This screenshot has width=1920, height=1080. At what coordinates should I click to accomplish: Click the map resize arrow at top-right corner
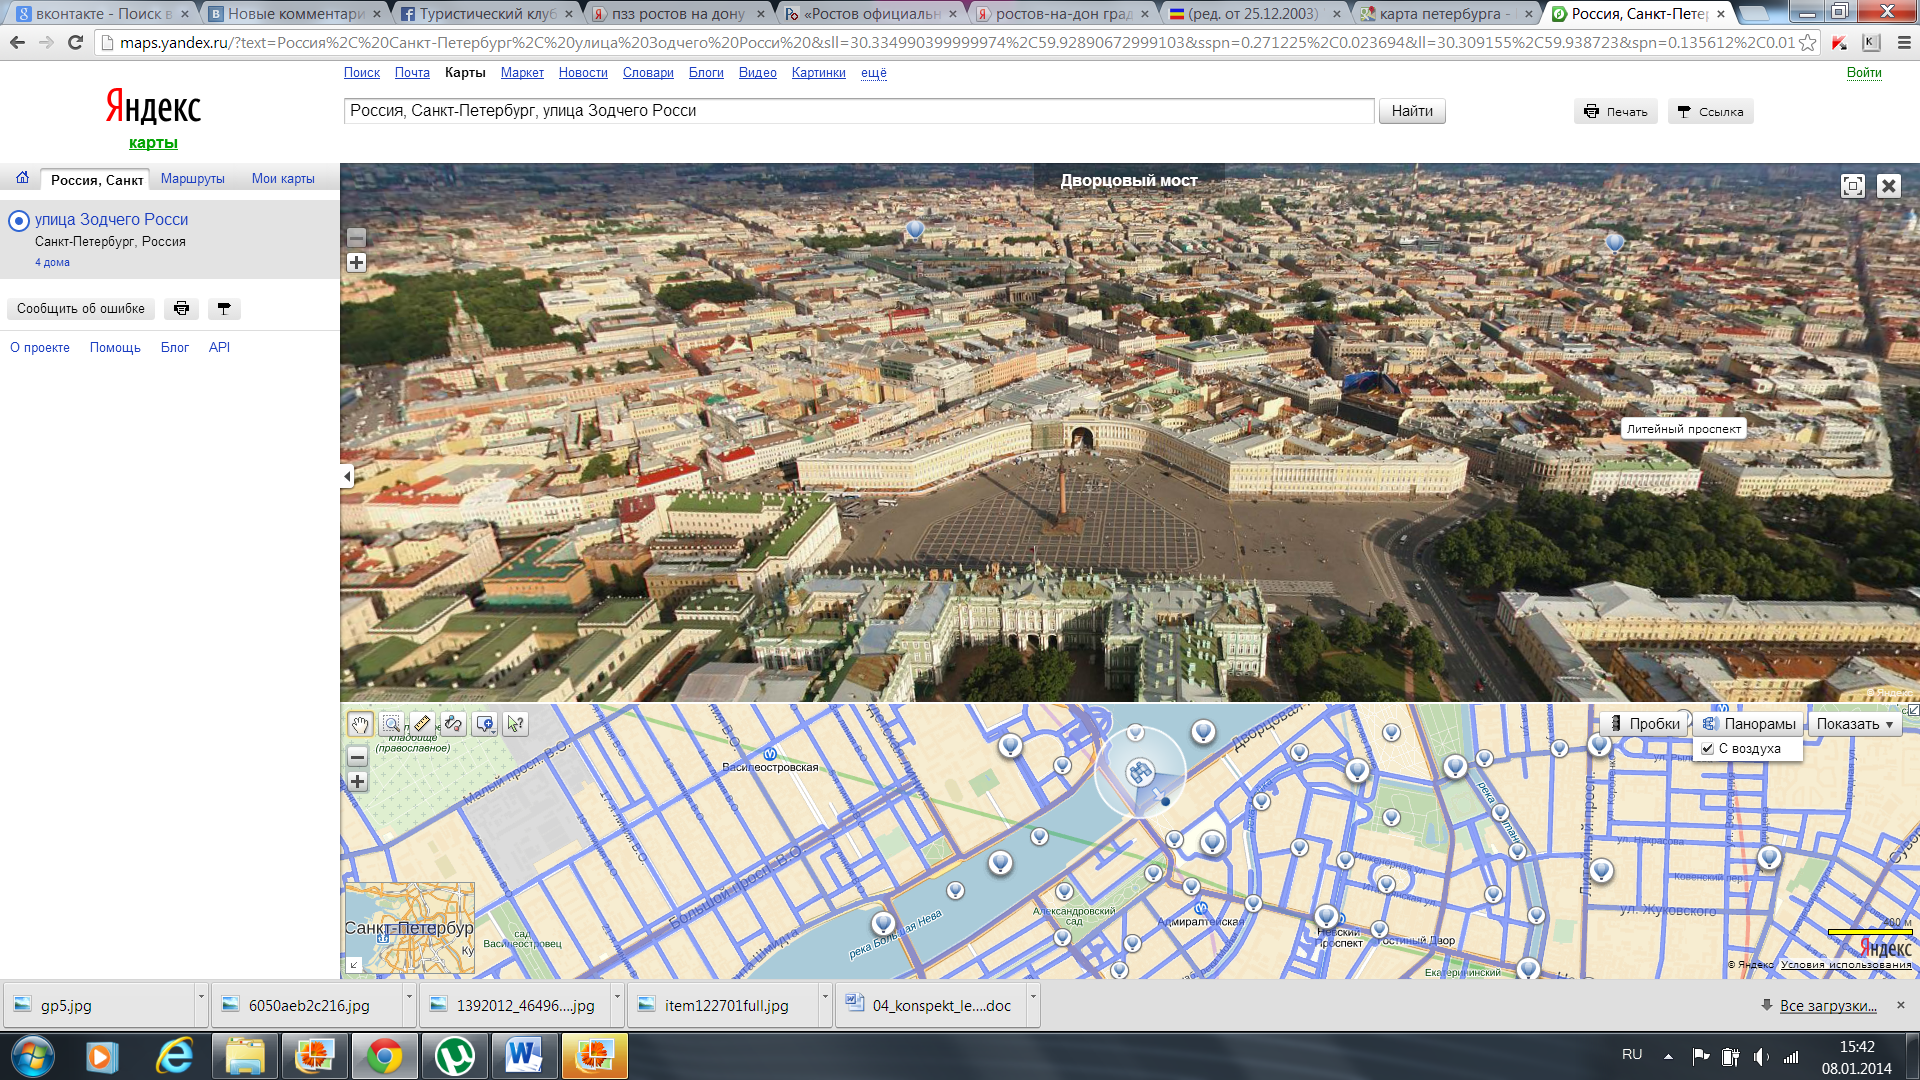pos(1913,710)
